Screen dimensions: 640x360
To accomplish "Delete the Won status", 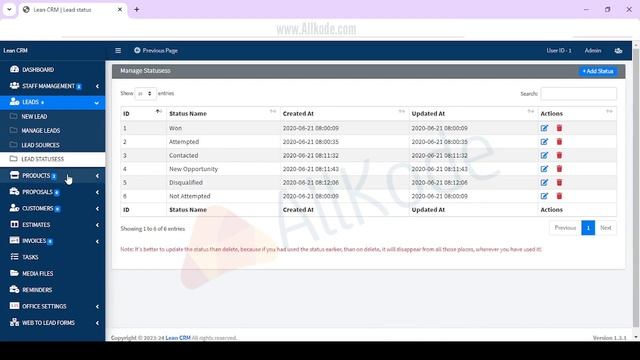I will 559,128.
